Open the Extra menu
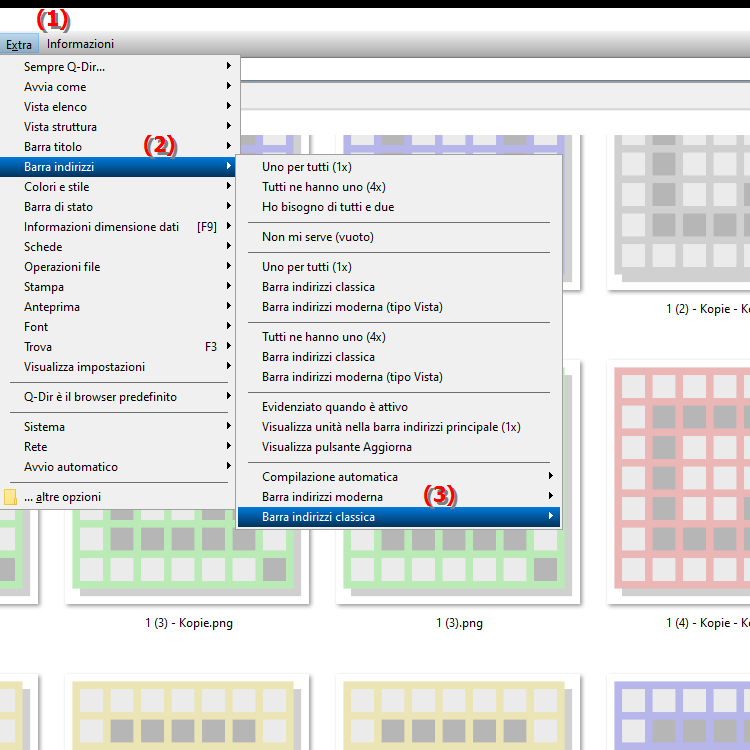This screenshot has width=750, height=750. pos(19,44)
